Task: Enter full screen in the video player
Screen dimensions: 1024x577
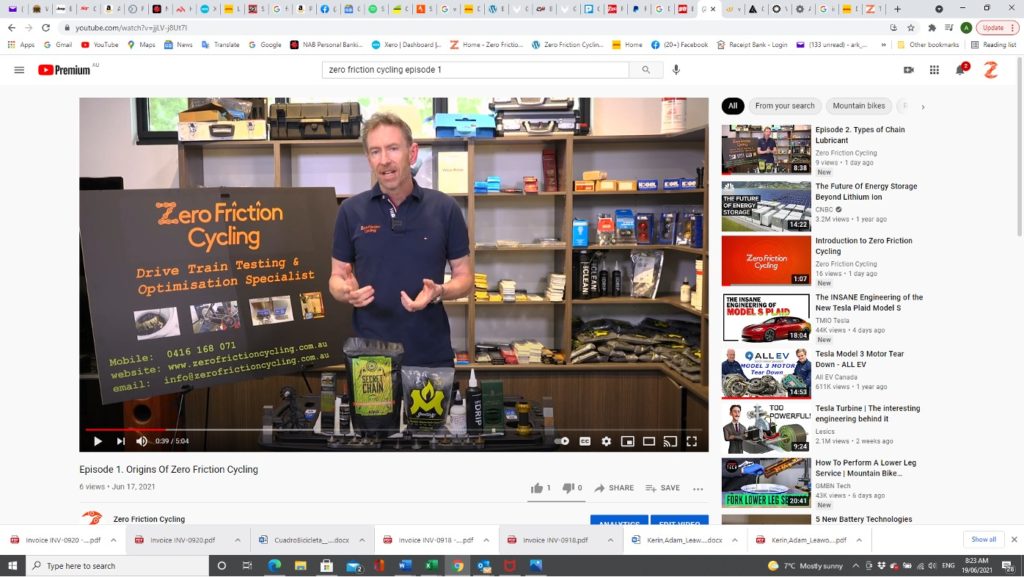Action: pos(692,441)
